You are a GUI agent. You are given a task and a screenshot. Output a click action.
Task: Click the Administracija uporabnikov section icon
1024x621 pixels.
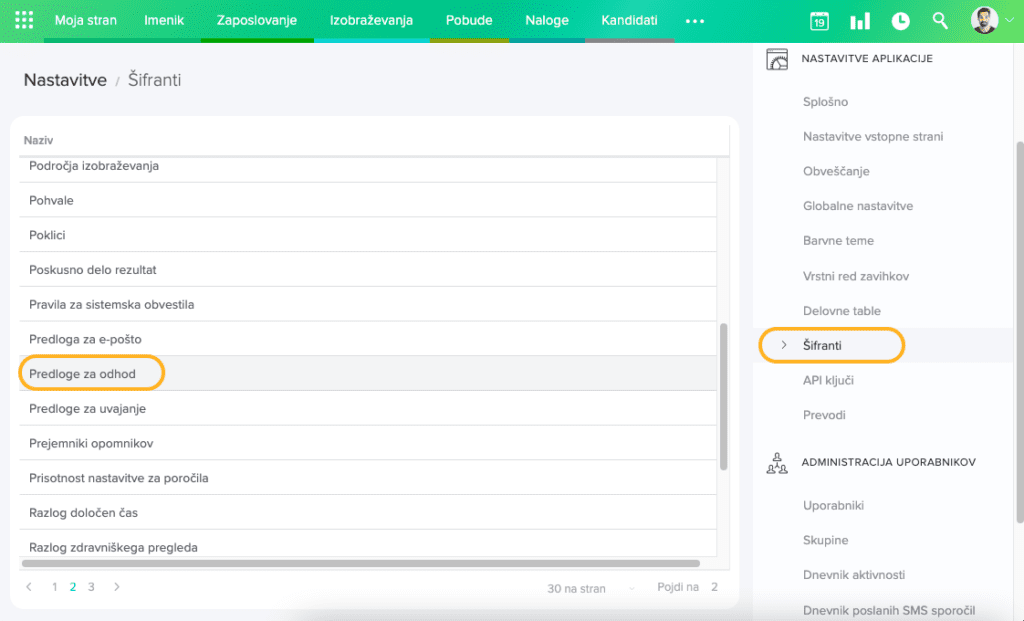coord(777,463)
